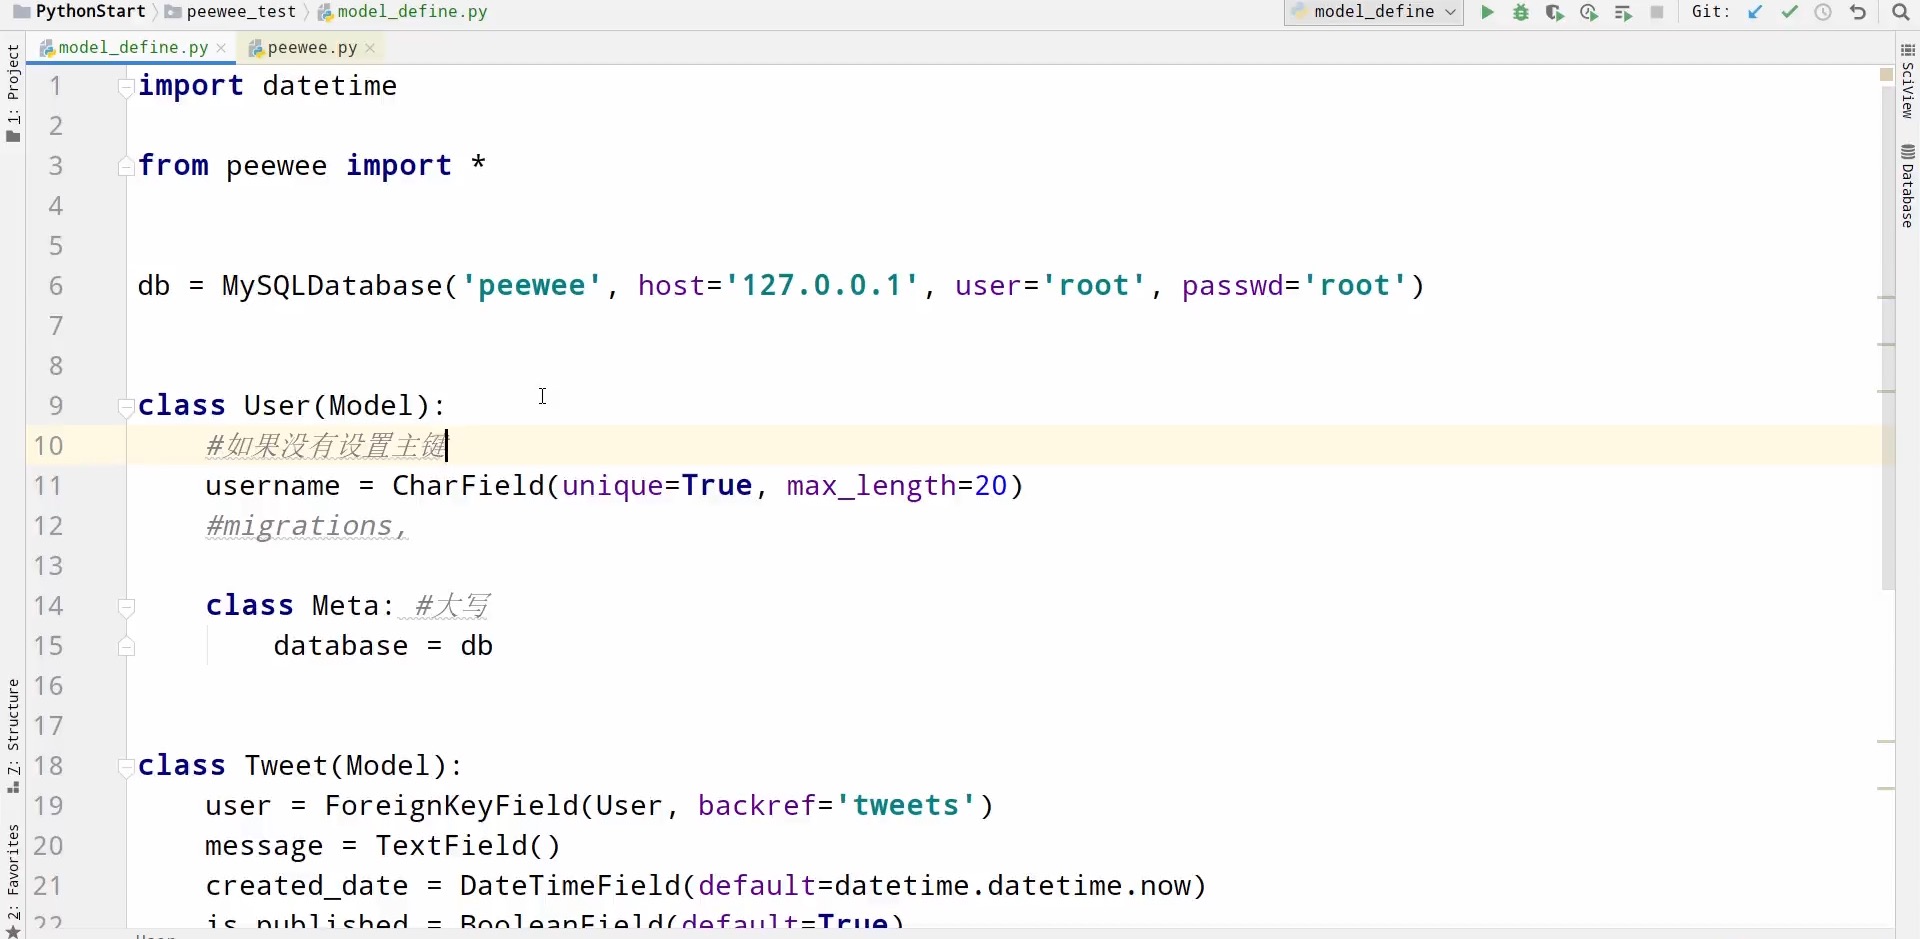
Task: Switch to the peewee.py tab
Action: [x=312, y=48]
